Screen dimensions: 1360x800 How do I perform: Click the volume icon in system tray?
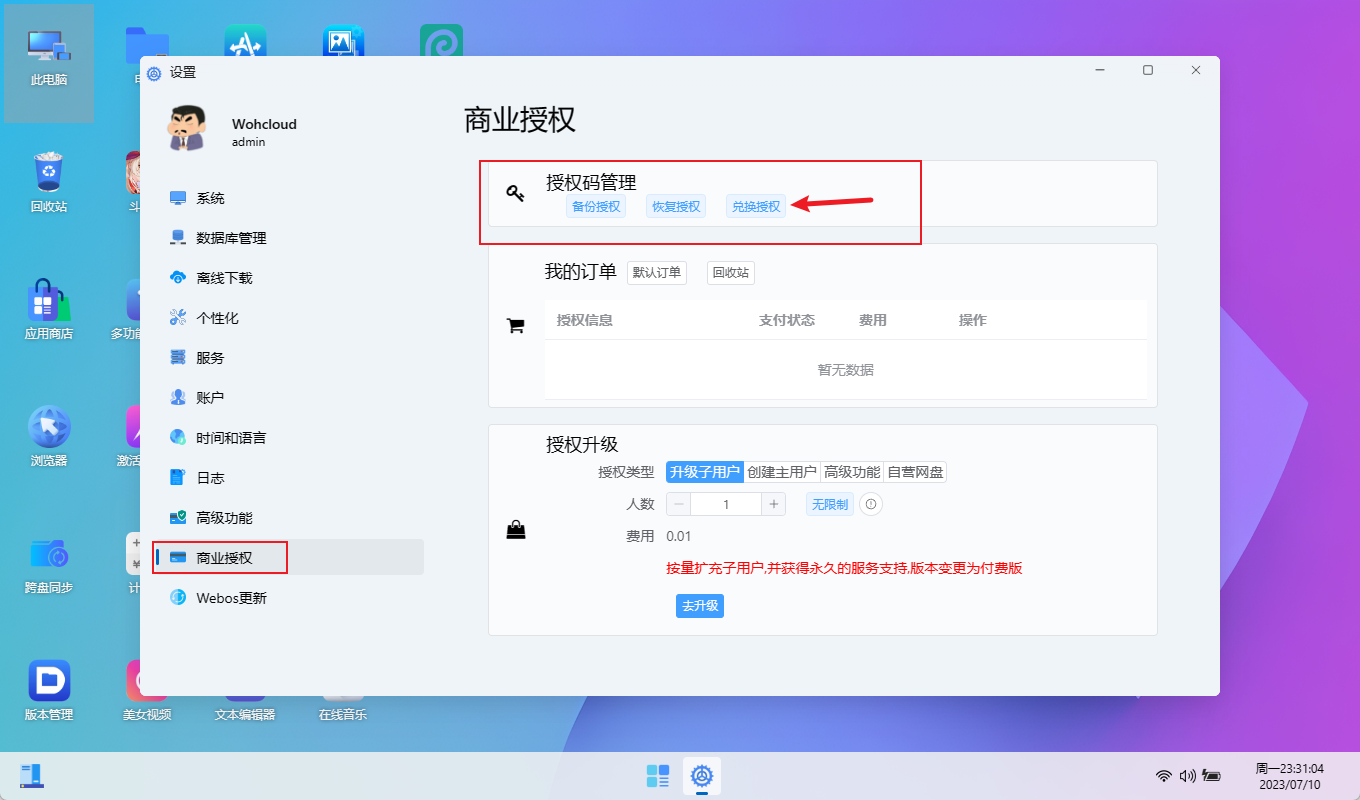[x=1187, y=776]
